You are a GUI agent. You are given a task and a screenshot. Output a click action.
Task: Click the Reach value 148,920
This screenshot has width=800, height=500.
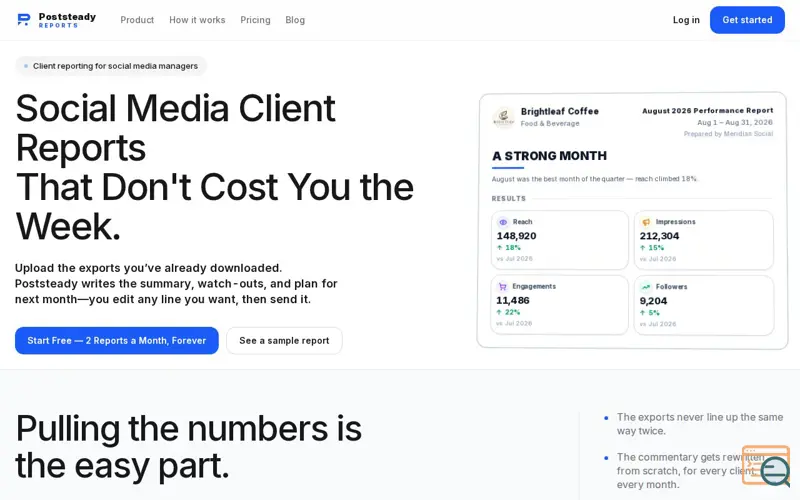click(516, 236)
